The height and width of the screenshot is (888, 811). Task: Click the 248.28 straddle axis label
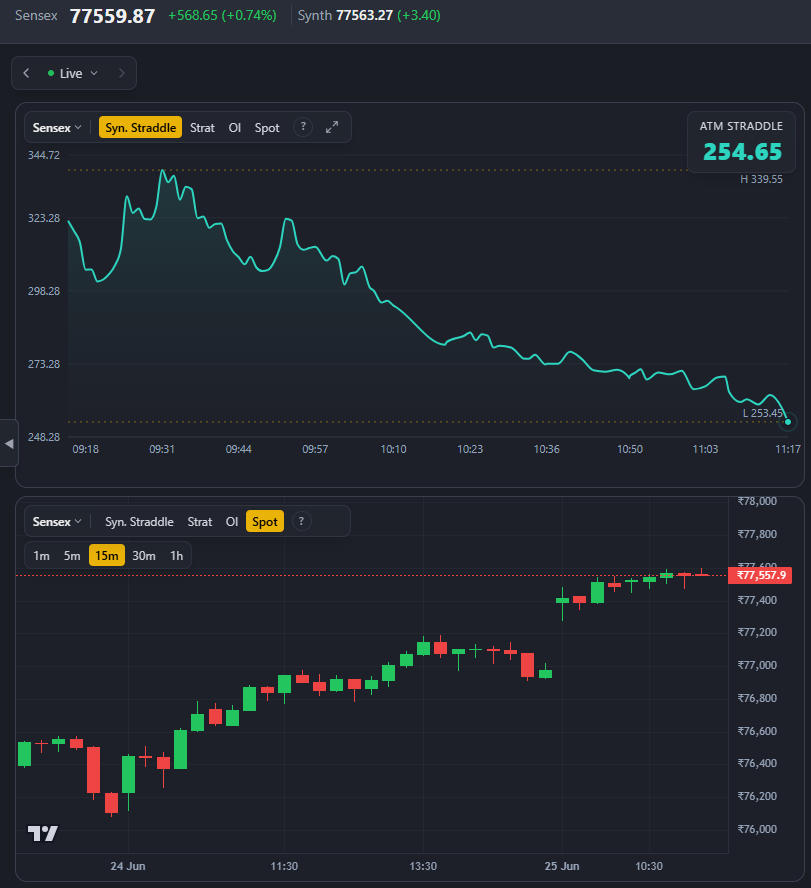point(44,437)
